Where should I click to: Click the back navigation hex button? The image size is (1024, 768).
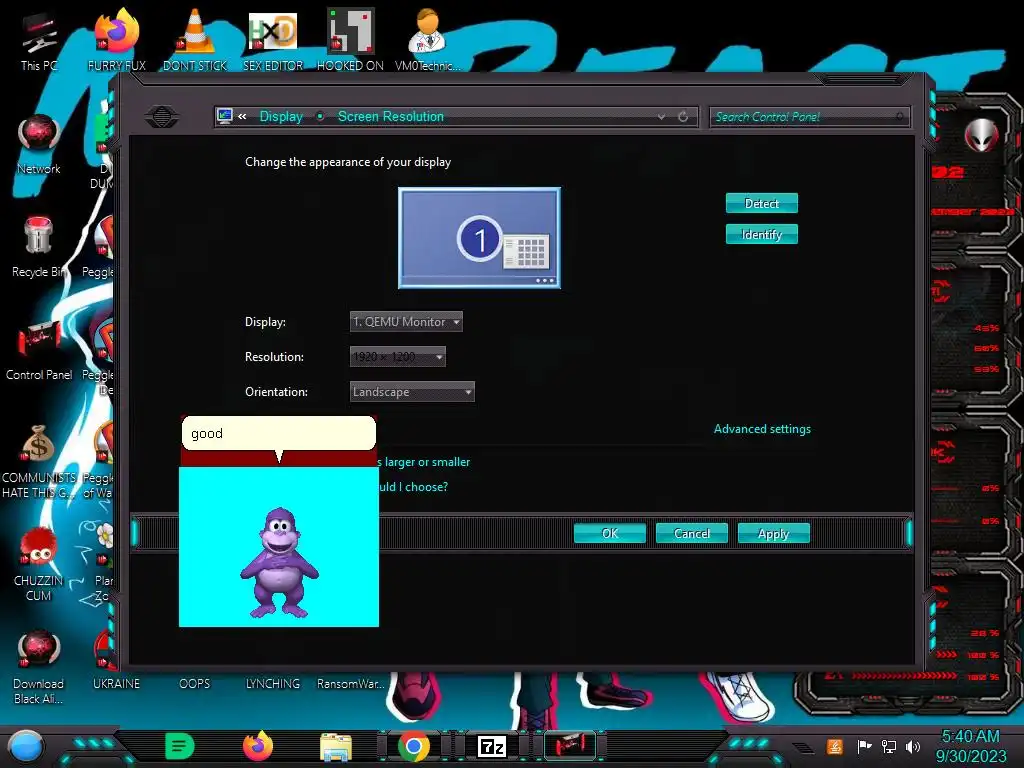pos(162,117)
